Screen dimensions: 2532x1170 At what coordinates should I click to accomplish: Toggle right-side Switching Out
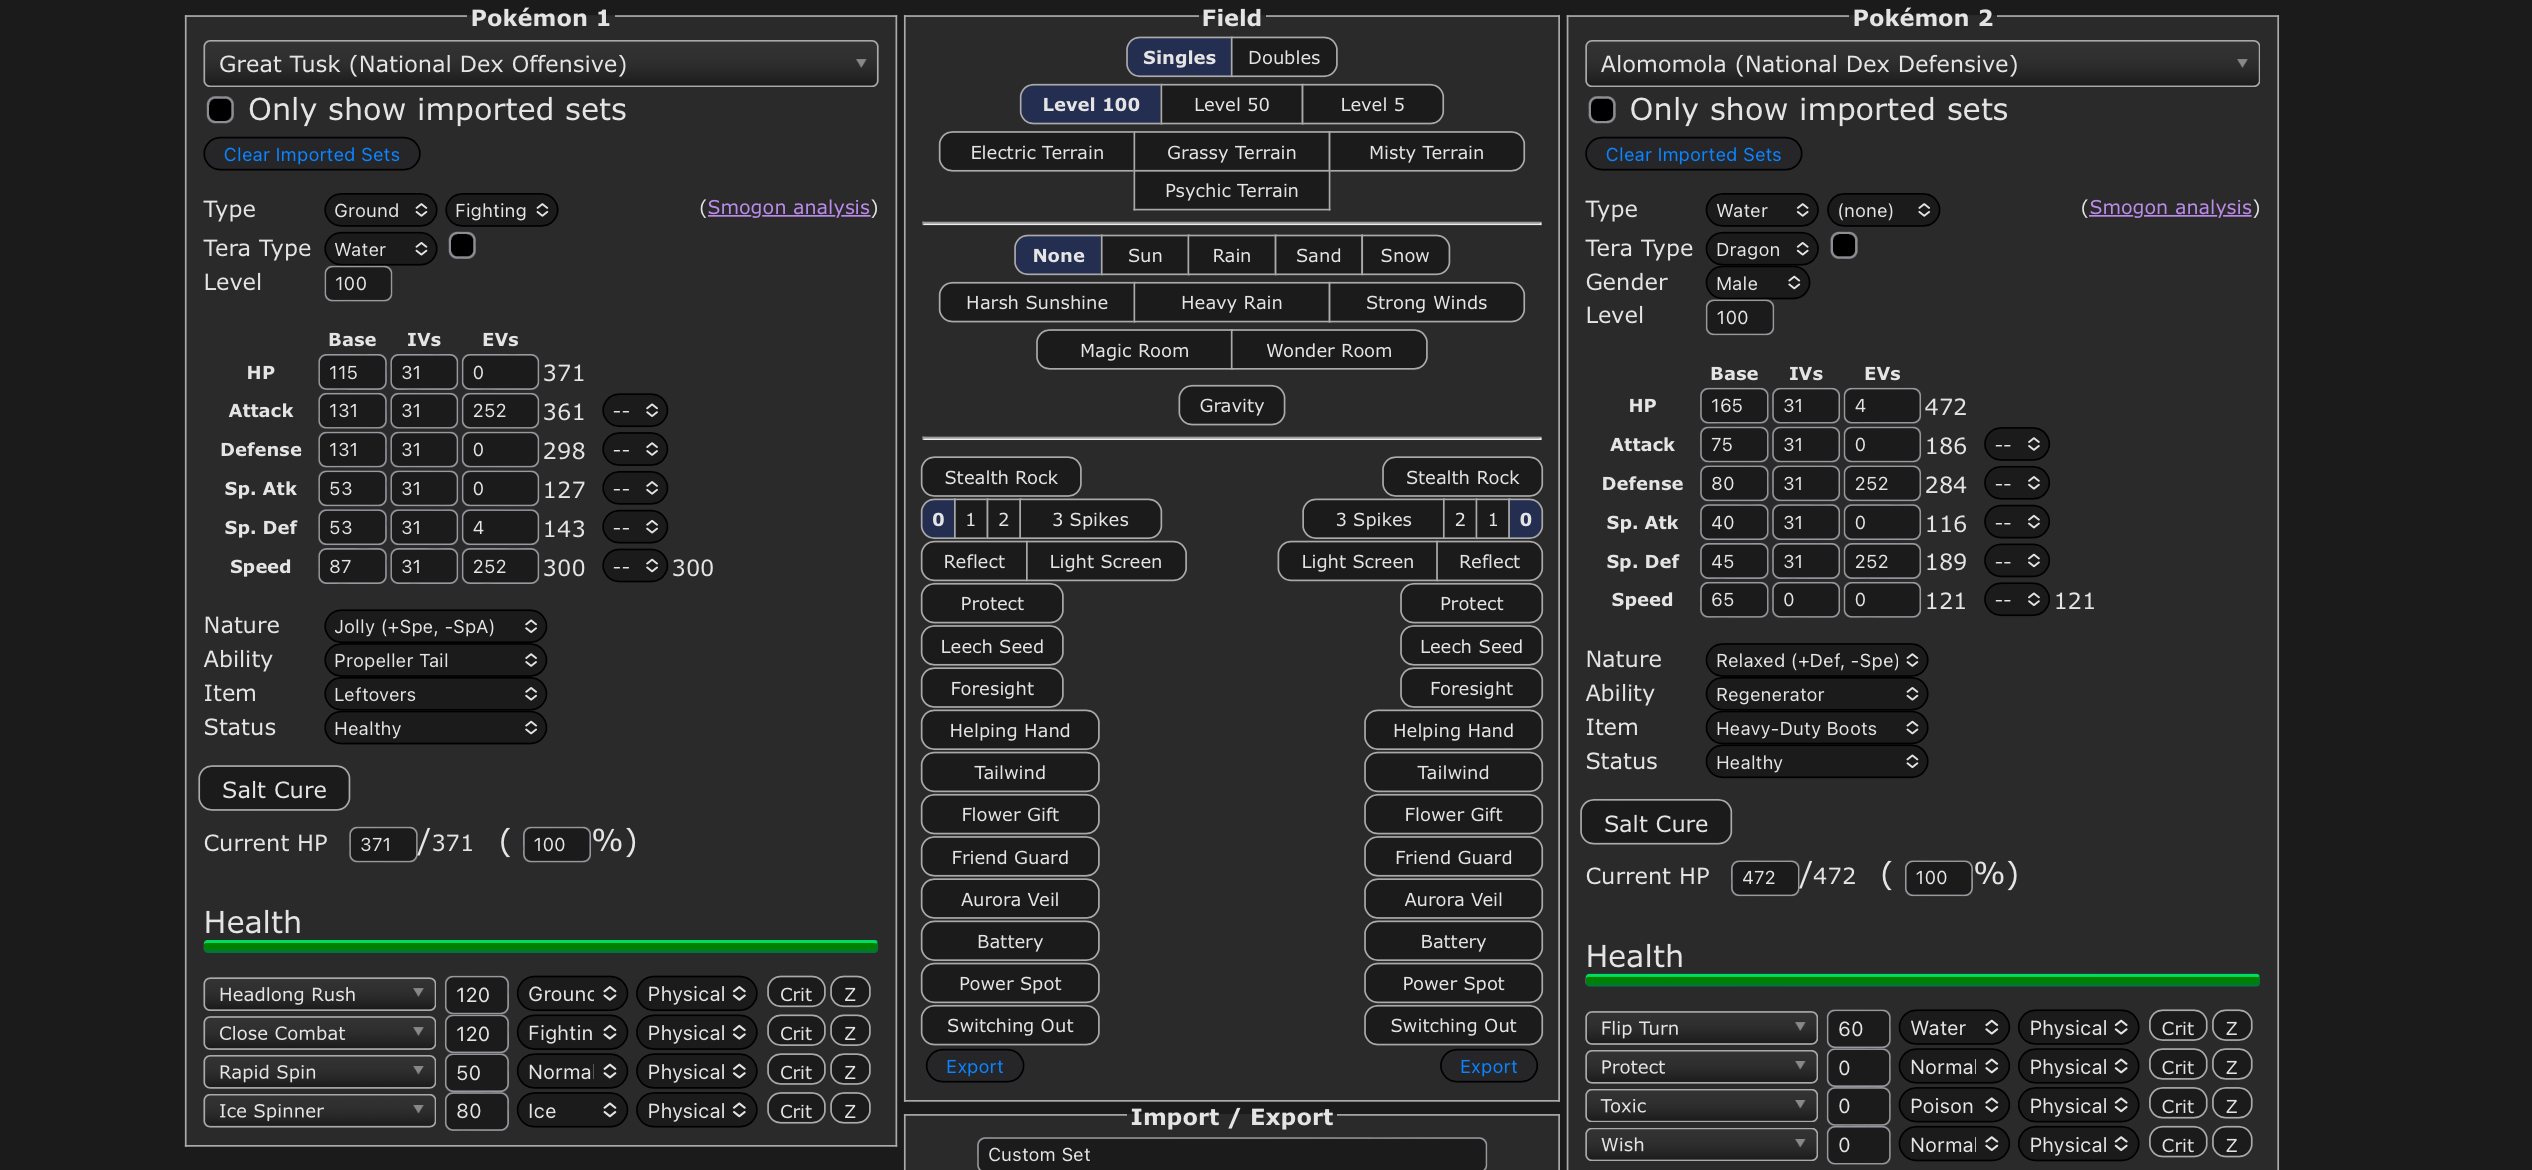click(1453, 1025)
